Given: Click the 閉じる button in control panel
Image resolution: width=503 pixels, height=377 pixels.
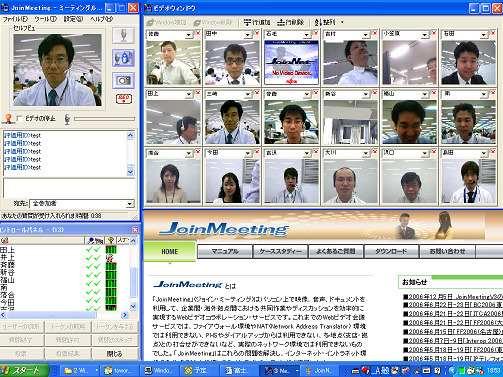Looking at the screenshot, I should [x=115, y=354].
